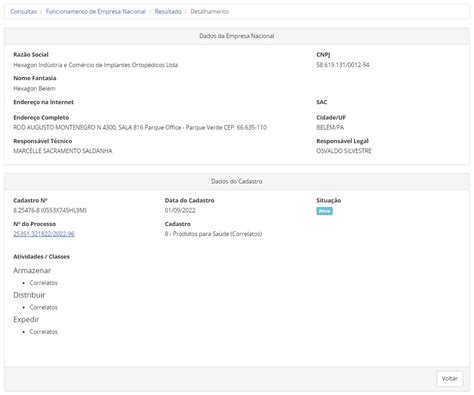Click the Voltar button
The height and width of the screenshot is (395, 474).
tap(450, 379)
